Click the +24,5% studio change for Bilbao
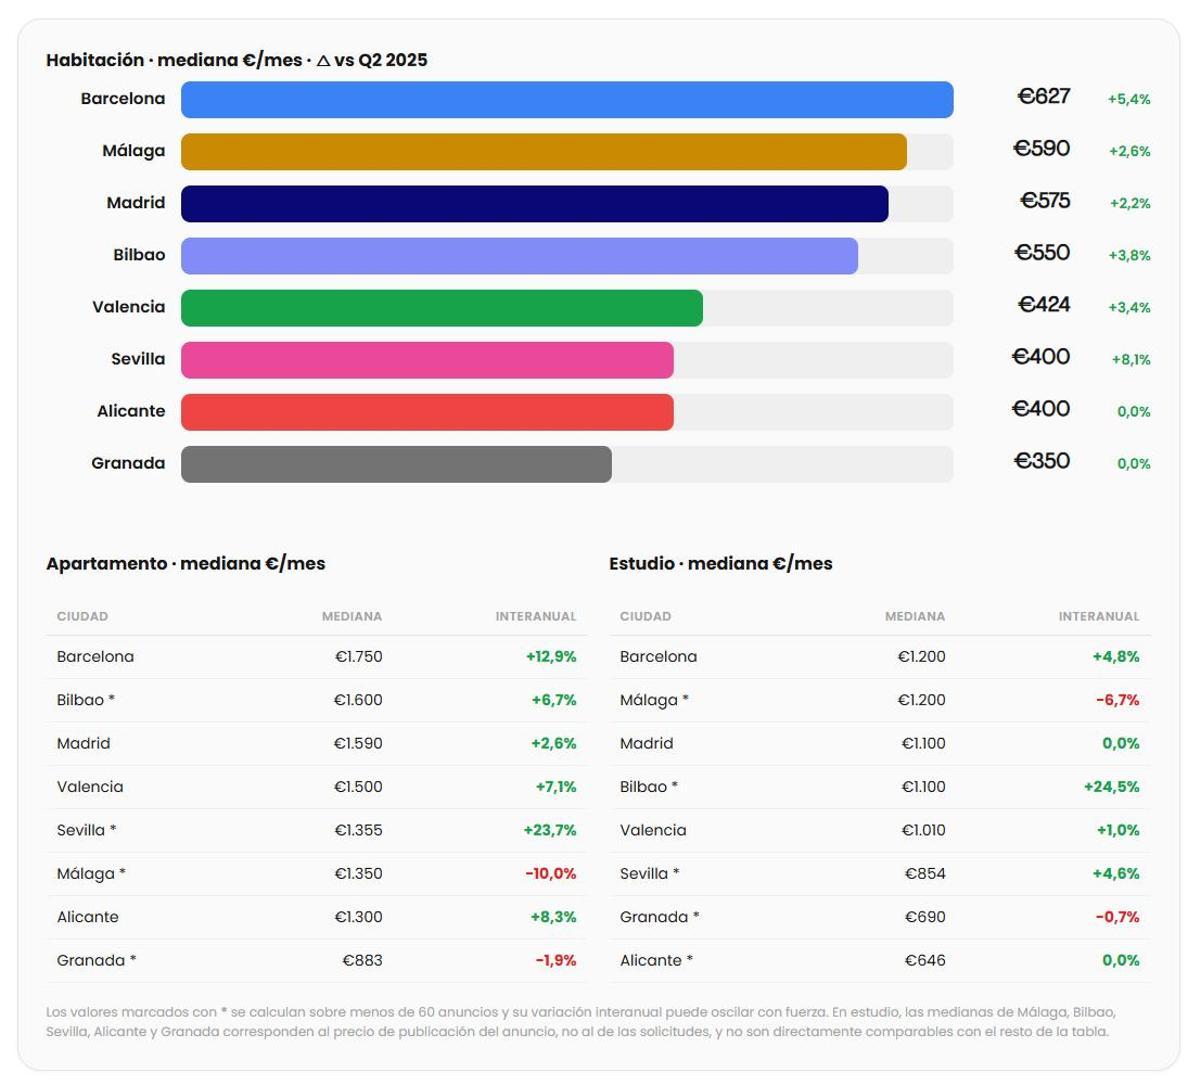The height and width of the screenshot is (1086, 1200). (x=1112, y=787)
